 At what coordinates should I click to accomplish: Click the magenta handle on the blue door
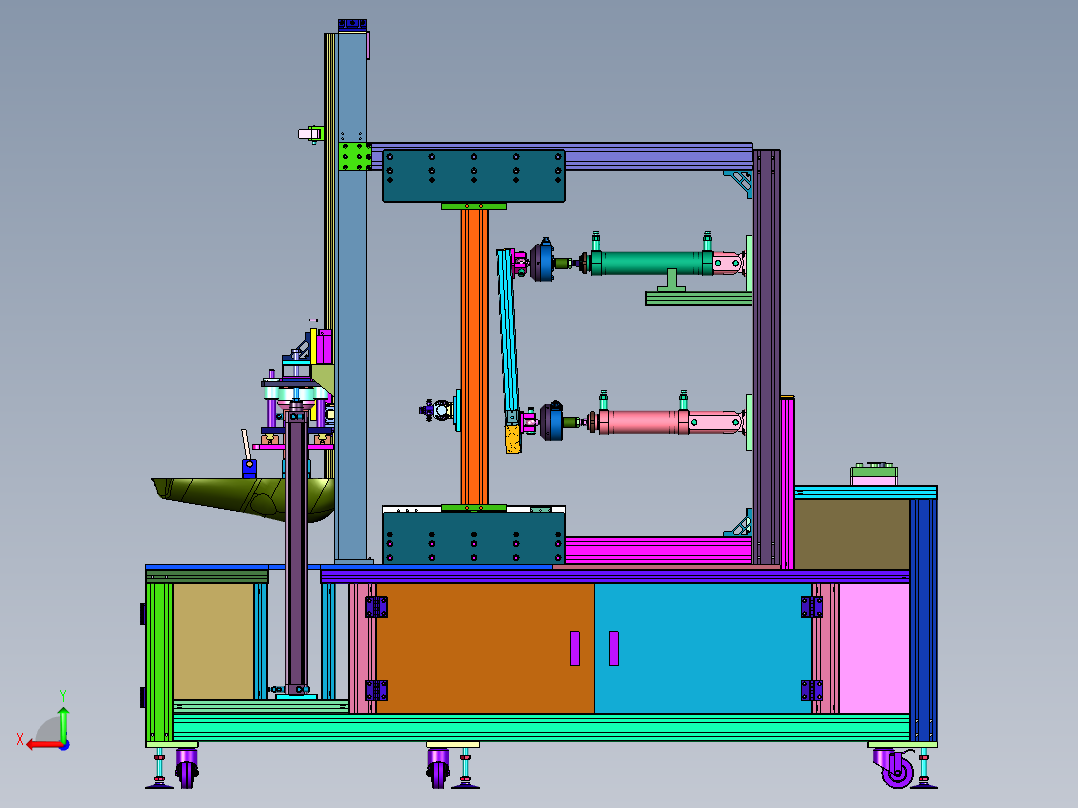(x=614, y=648)
